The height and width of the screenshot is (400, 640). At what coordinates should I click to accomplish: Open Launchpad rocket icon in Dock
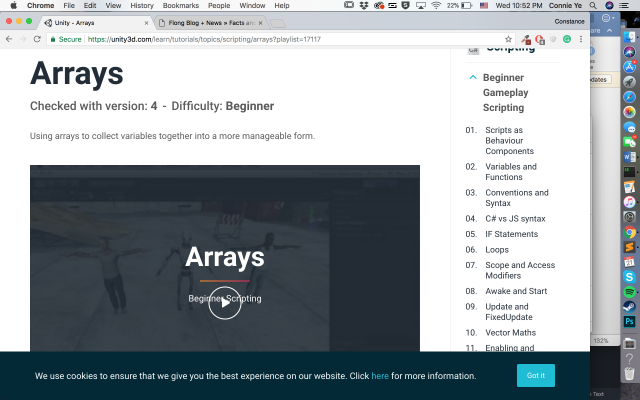[629, 82]
